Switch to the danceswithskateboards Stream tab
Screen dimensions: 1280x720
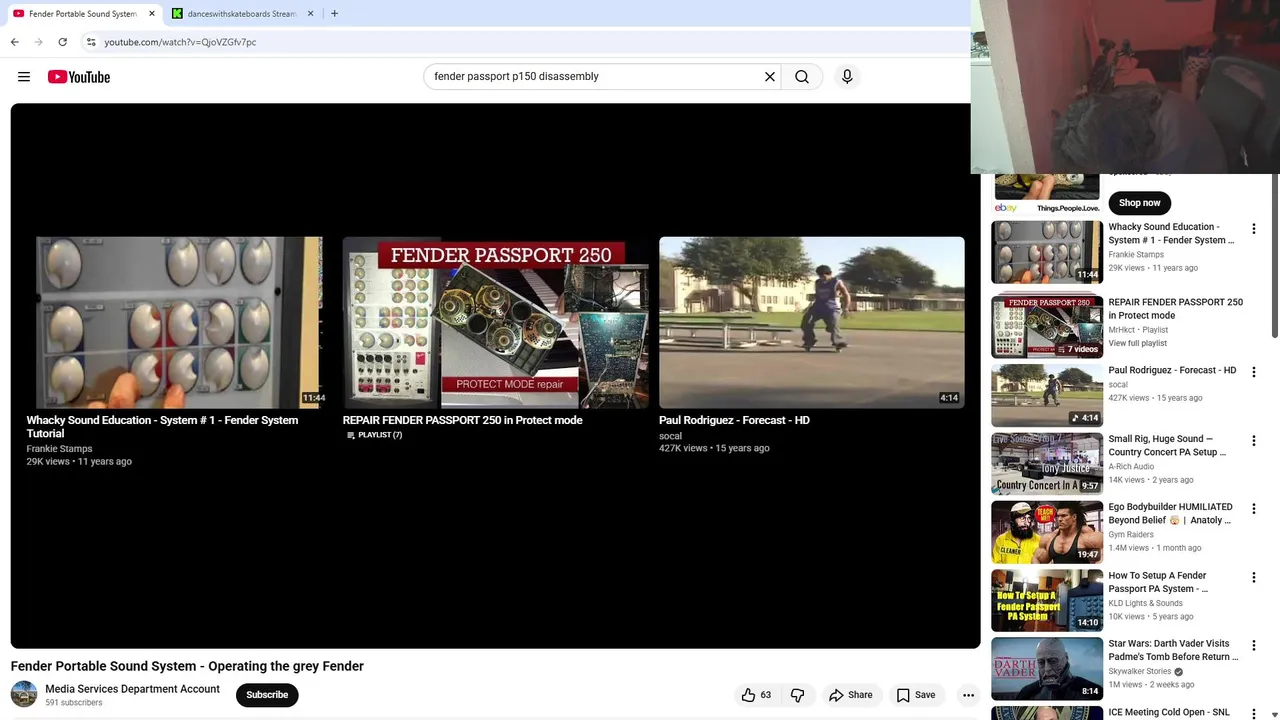tap(242, 14)
